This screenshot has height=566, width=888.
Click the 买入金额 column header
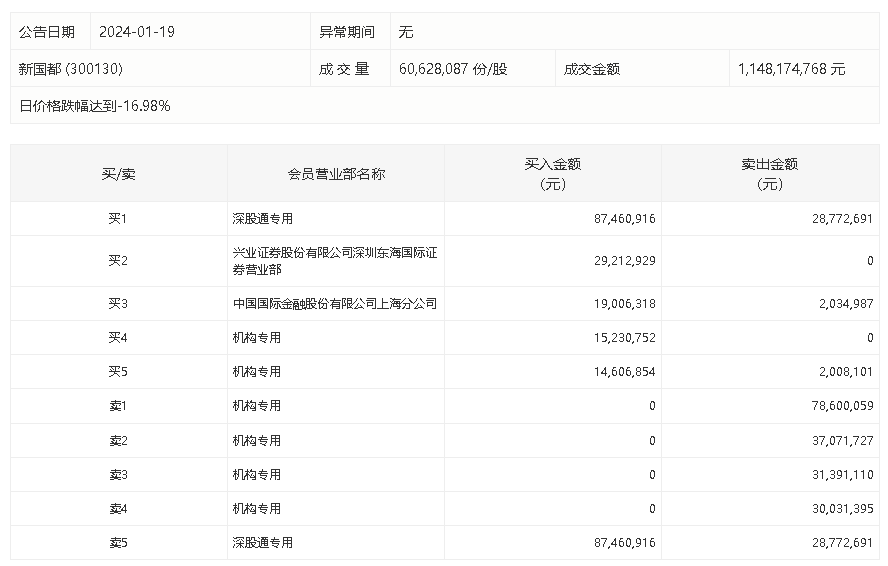tap(553, 174)
